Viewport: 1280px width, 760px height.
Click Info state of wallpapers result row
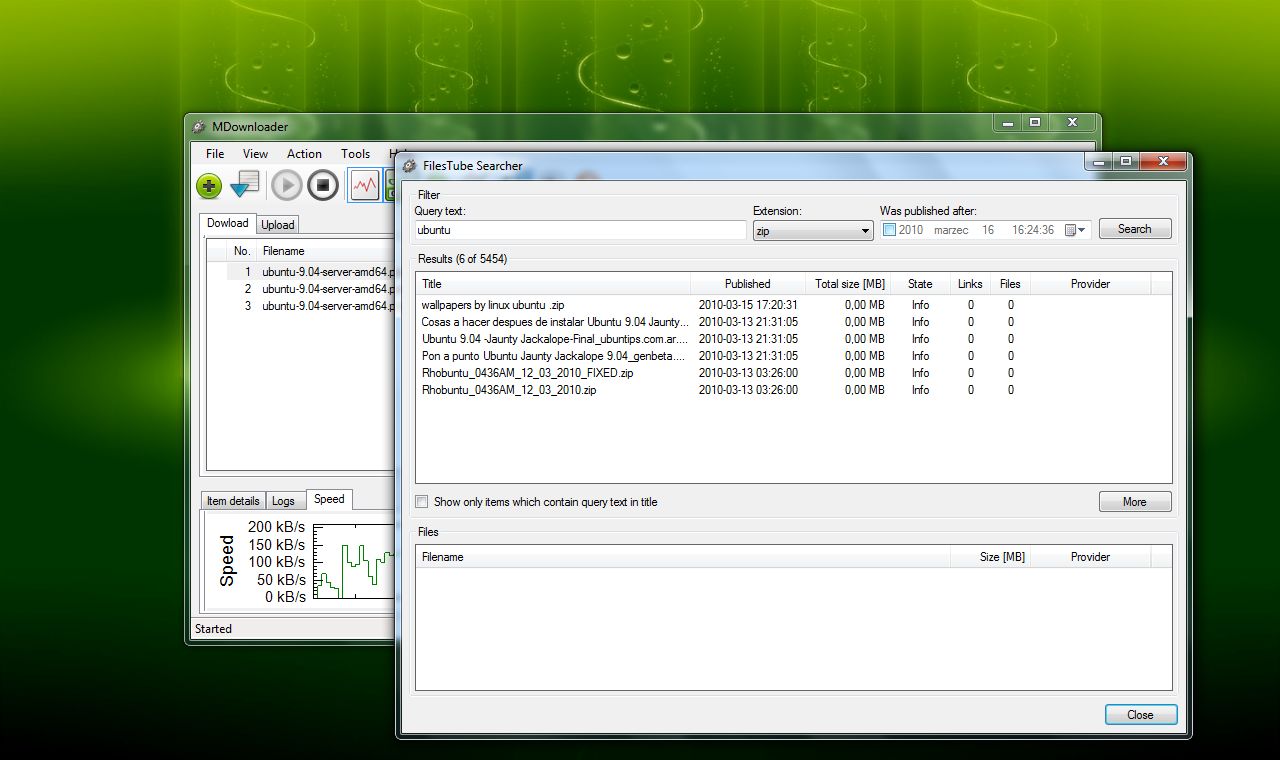tap(921, 305)
